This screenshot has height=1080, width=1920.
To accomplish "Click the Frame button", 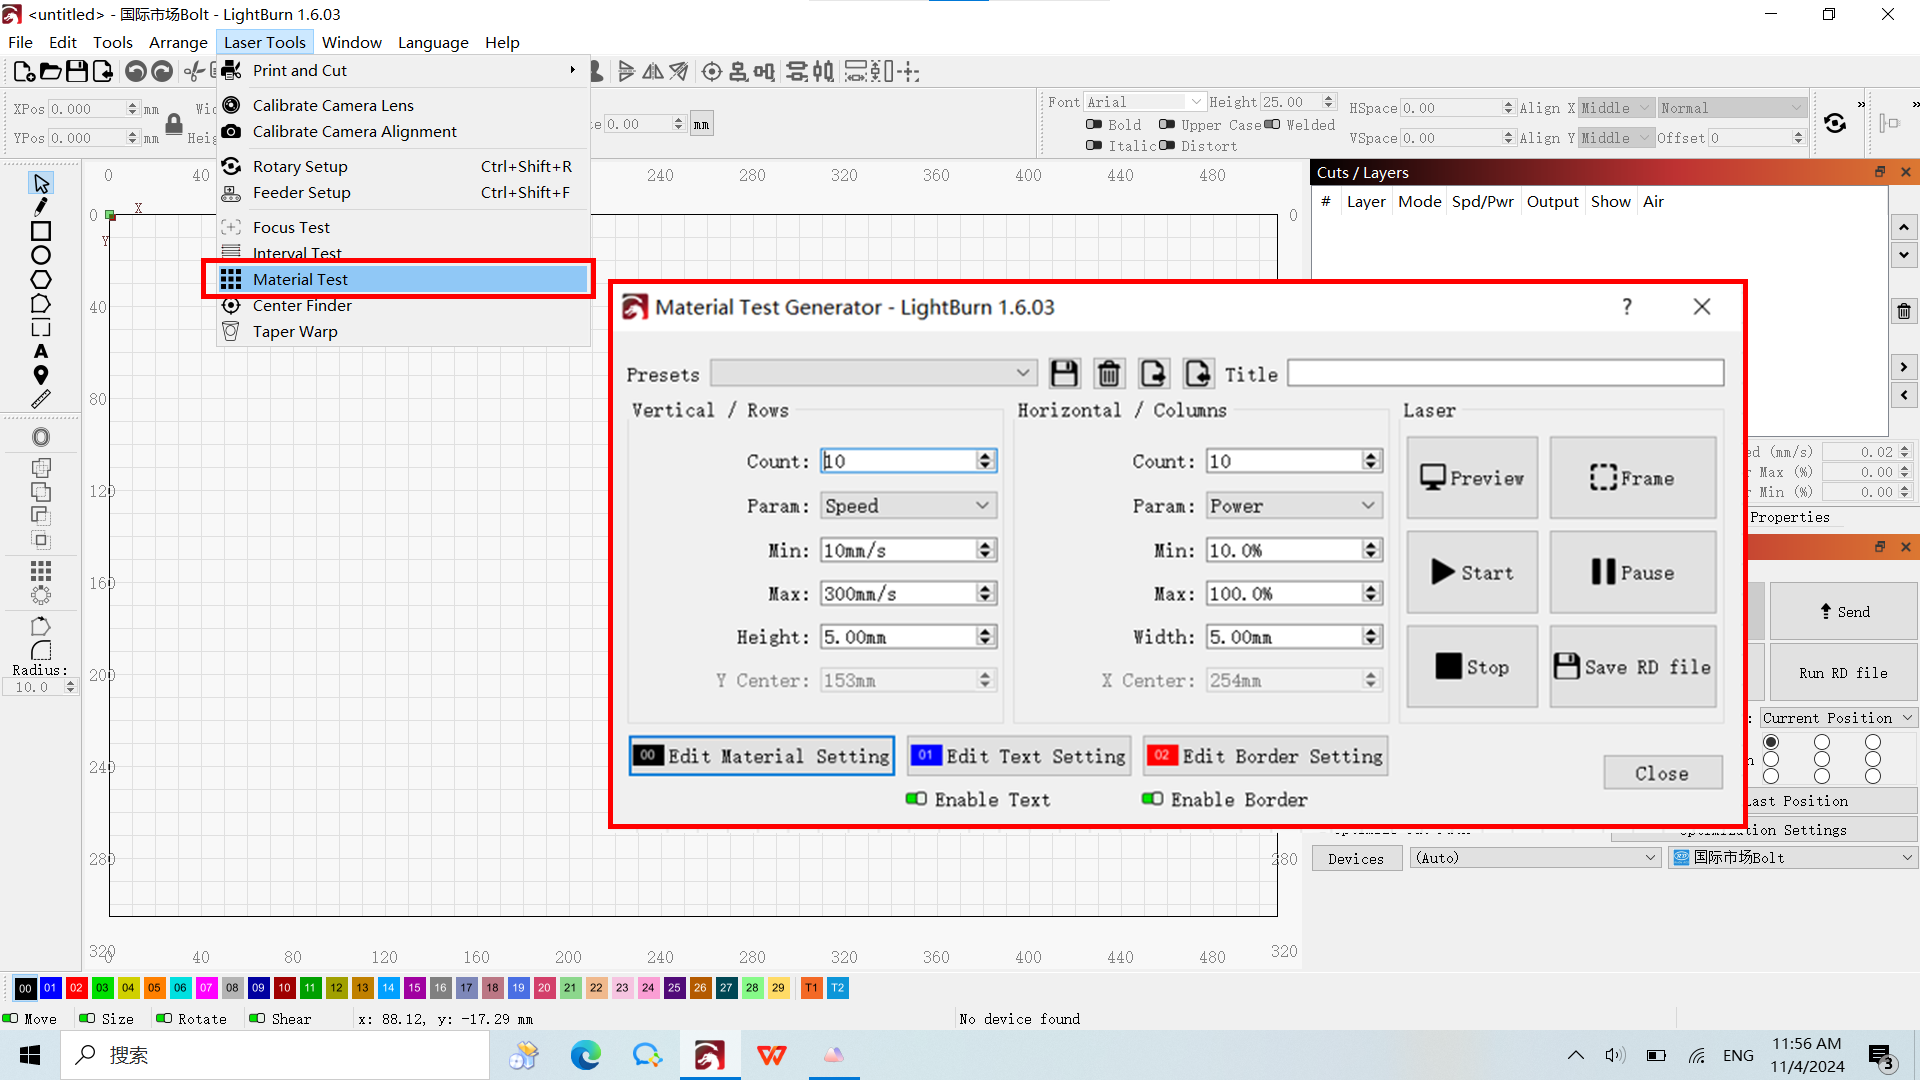I will (x=1633, y=478).
